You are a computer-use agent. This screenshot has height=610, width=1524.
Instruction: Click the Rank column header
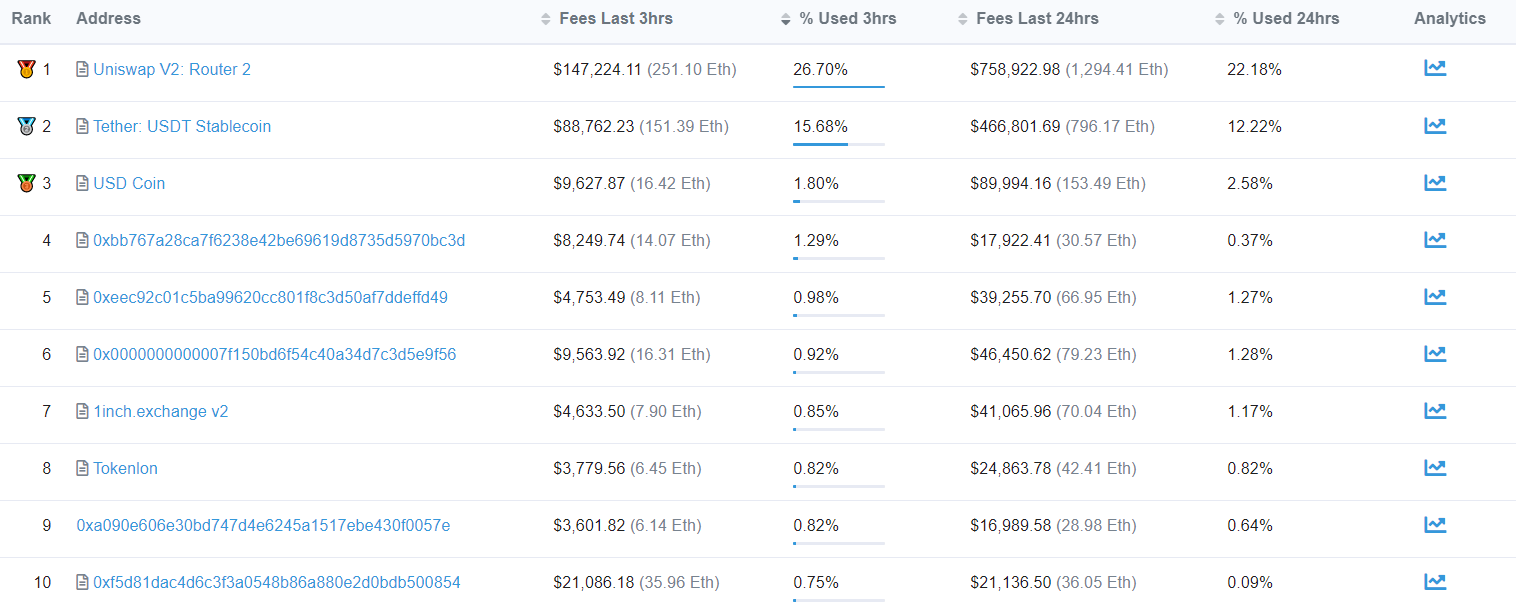pos(31,19)
